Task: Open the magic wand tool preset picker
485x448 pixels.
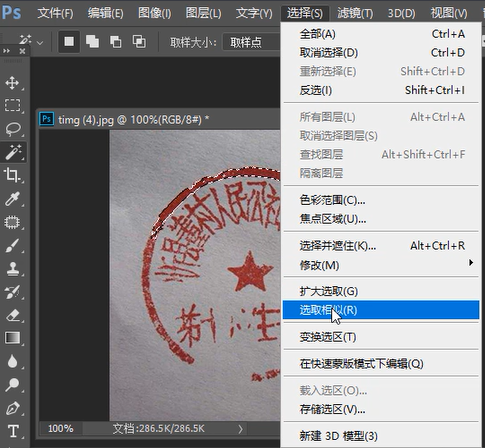Action: click(x=31, y=41)
